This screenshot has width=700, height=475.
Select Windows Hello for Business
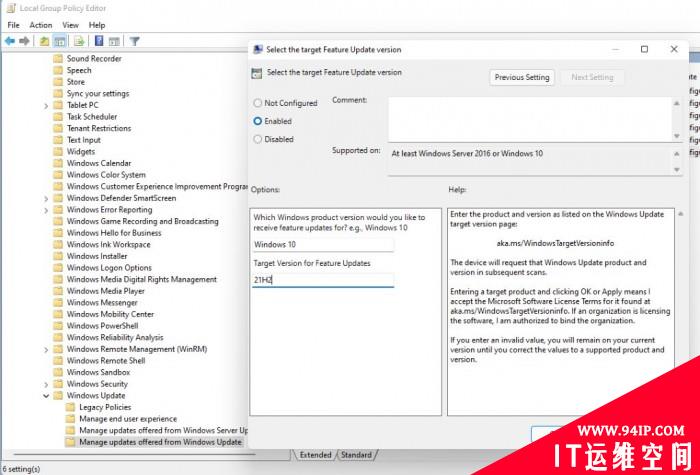click(x=114, y=233)
